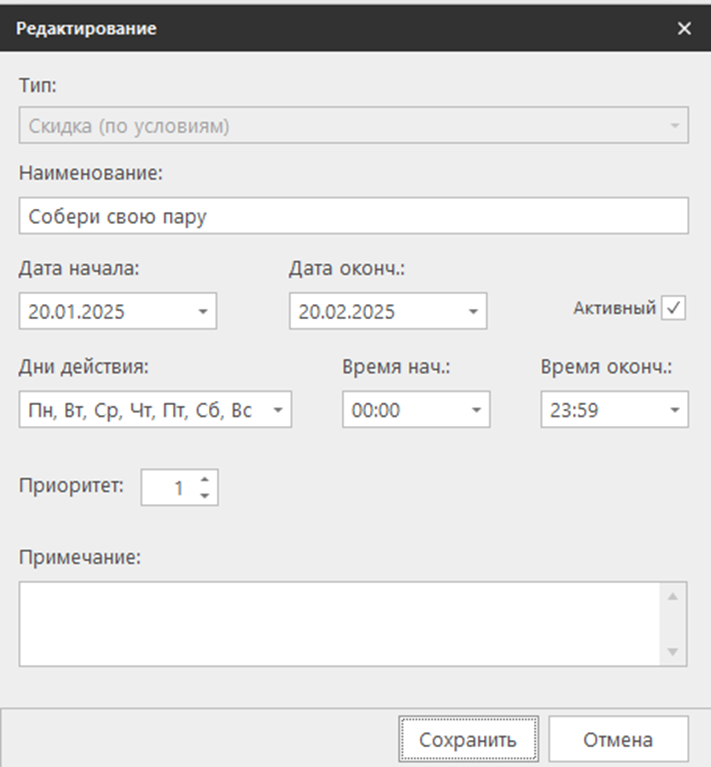Click the Наименование text field

tap(353, 215)
